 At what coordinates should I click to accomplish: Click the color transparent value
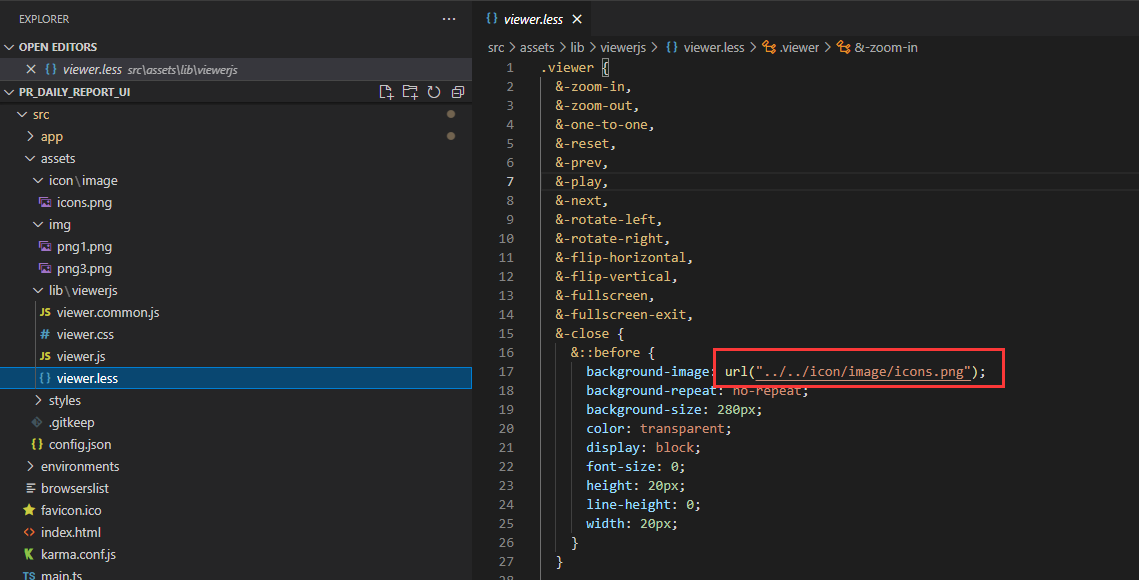[682, 429]
